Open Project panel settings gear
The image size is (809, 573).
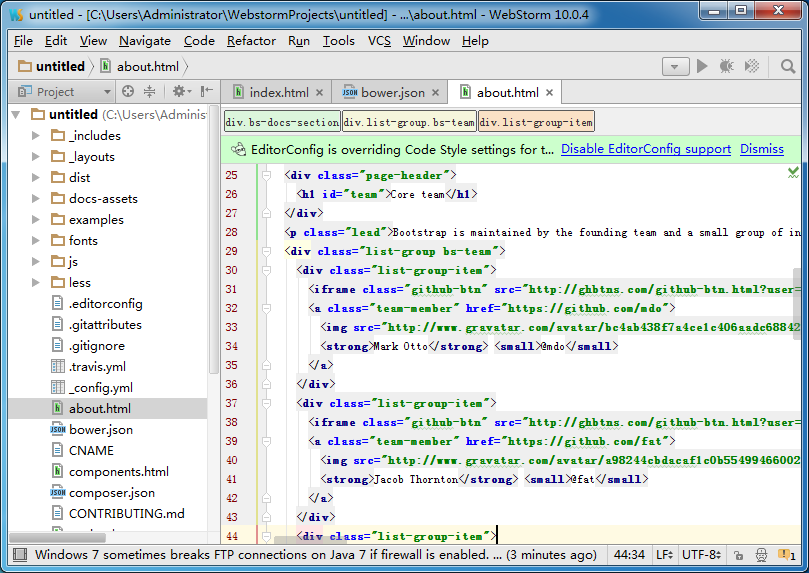click(179, 92)
